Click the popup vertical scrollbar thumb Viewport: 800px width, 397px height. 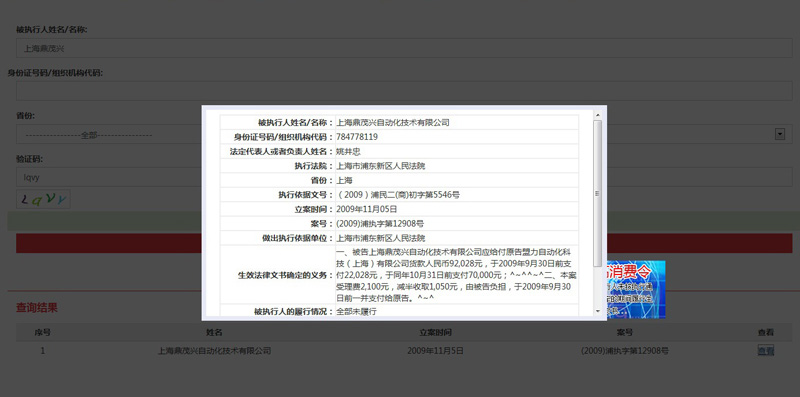(597, 193)
